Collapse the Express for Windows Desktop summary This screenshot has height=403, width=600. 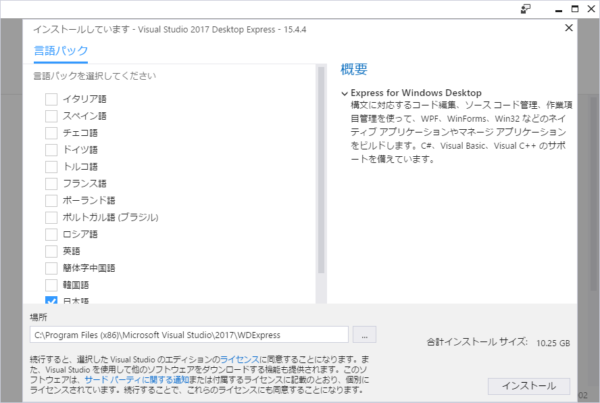click(344, 93)
